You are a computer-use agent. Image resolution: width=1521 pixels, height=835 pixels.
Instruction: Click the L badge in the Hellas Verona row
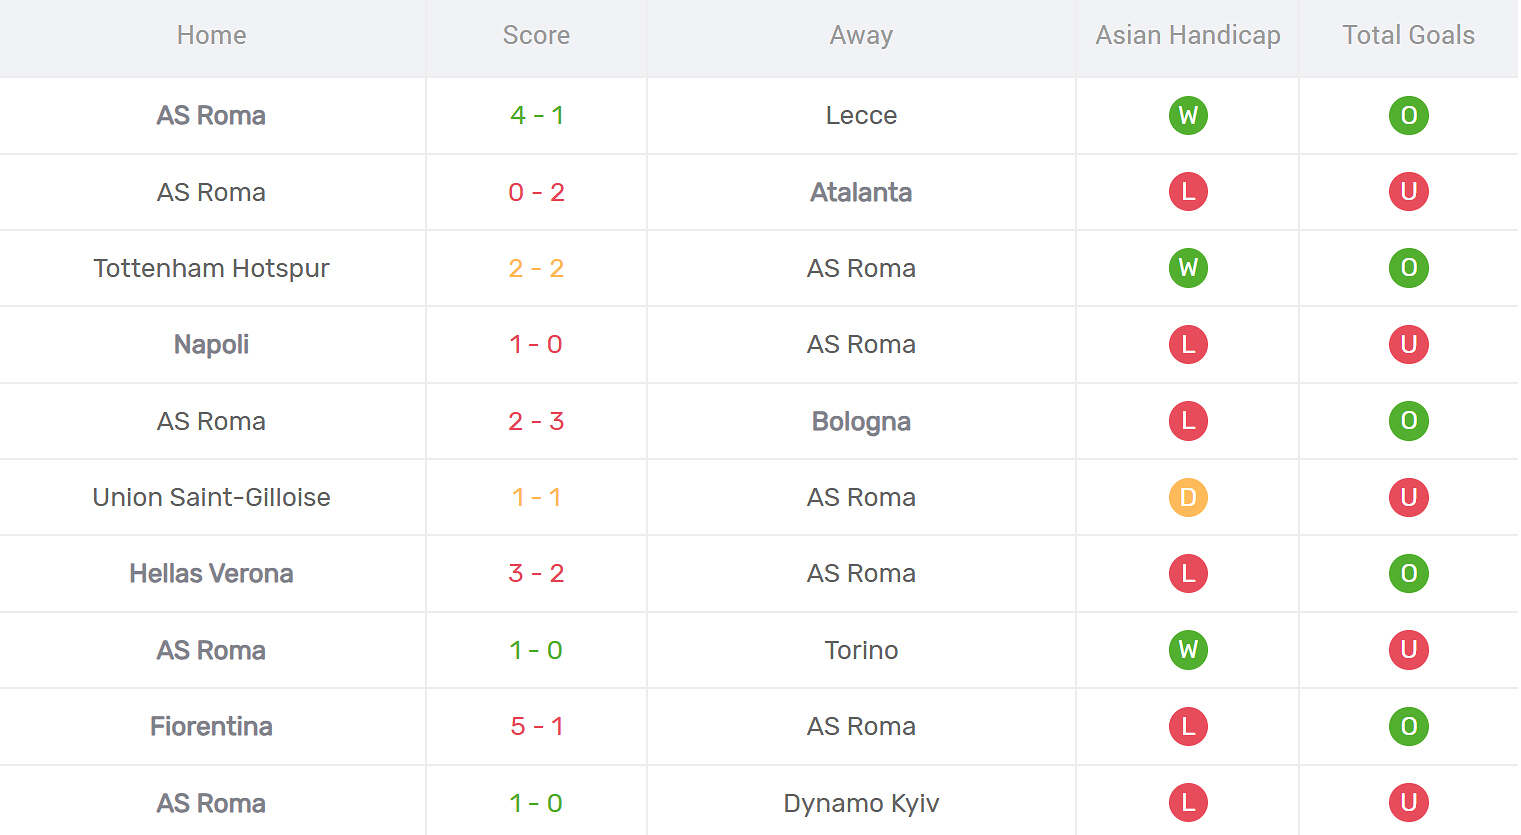1187,573
